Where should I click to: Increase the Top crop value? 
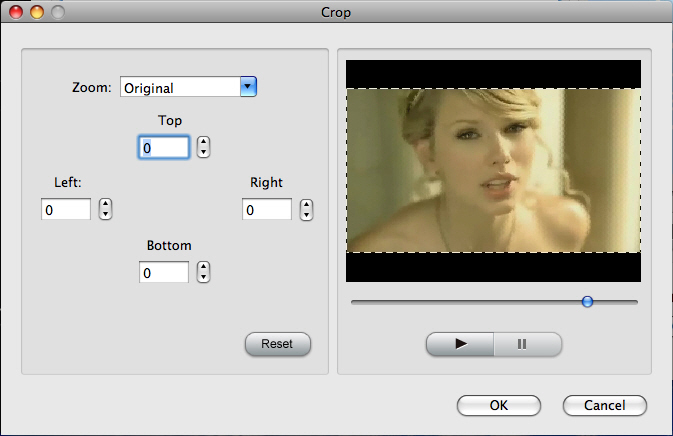203,142
